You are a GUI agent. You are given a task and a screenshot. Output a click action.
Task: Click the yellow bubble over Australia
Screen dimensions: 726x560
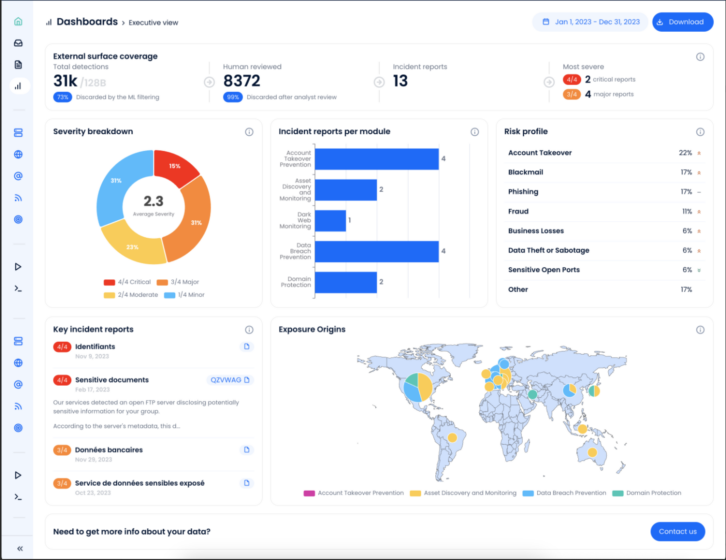pyautogui.click(x=592, y=453)
